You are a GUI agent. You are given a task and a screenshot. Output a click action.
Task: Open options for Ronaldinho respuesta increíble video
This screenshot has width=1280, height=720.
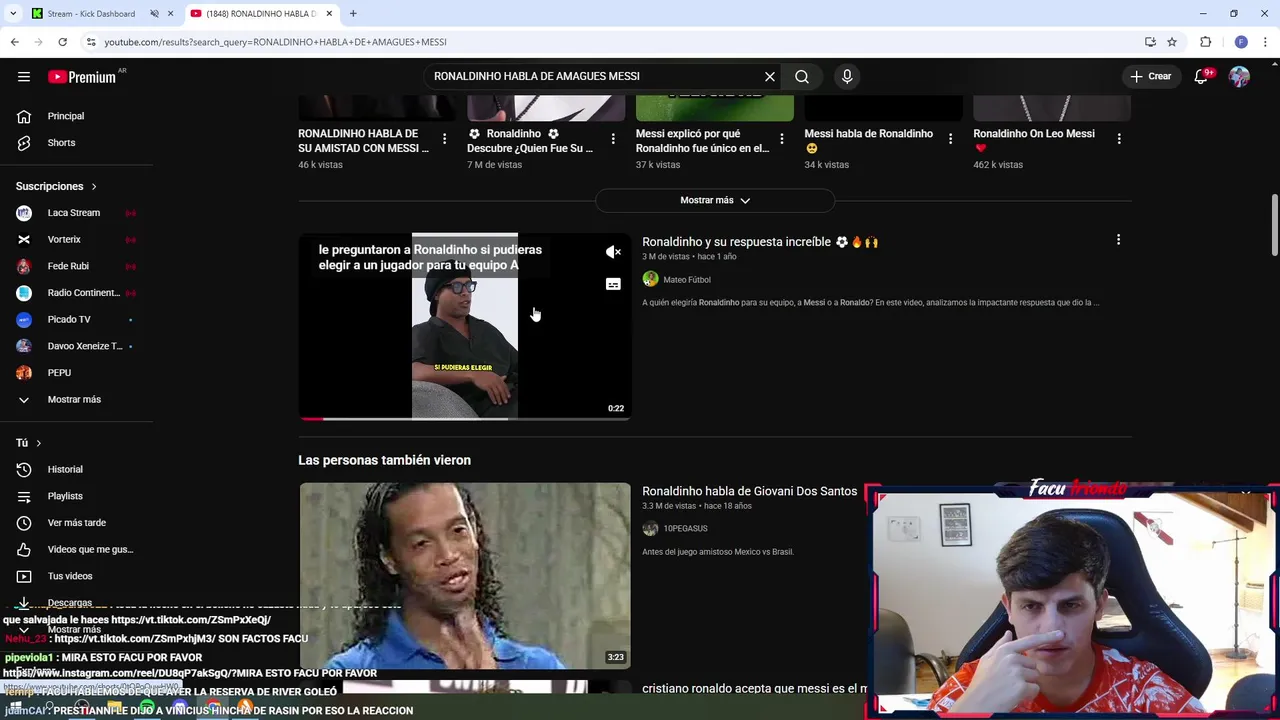point(1118,240)
